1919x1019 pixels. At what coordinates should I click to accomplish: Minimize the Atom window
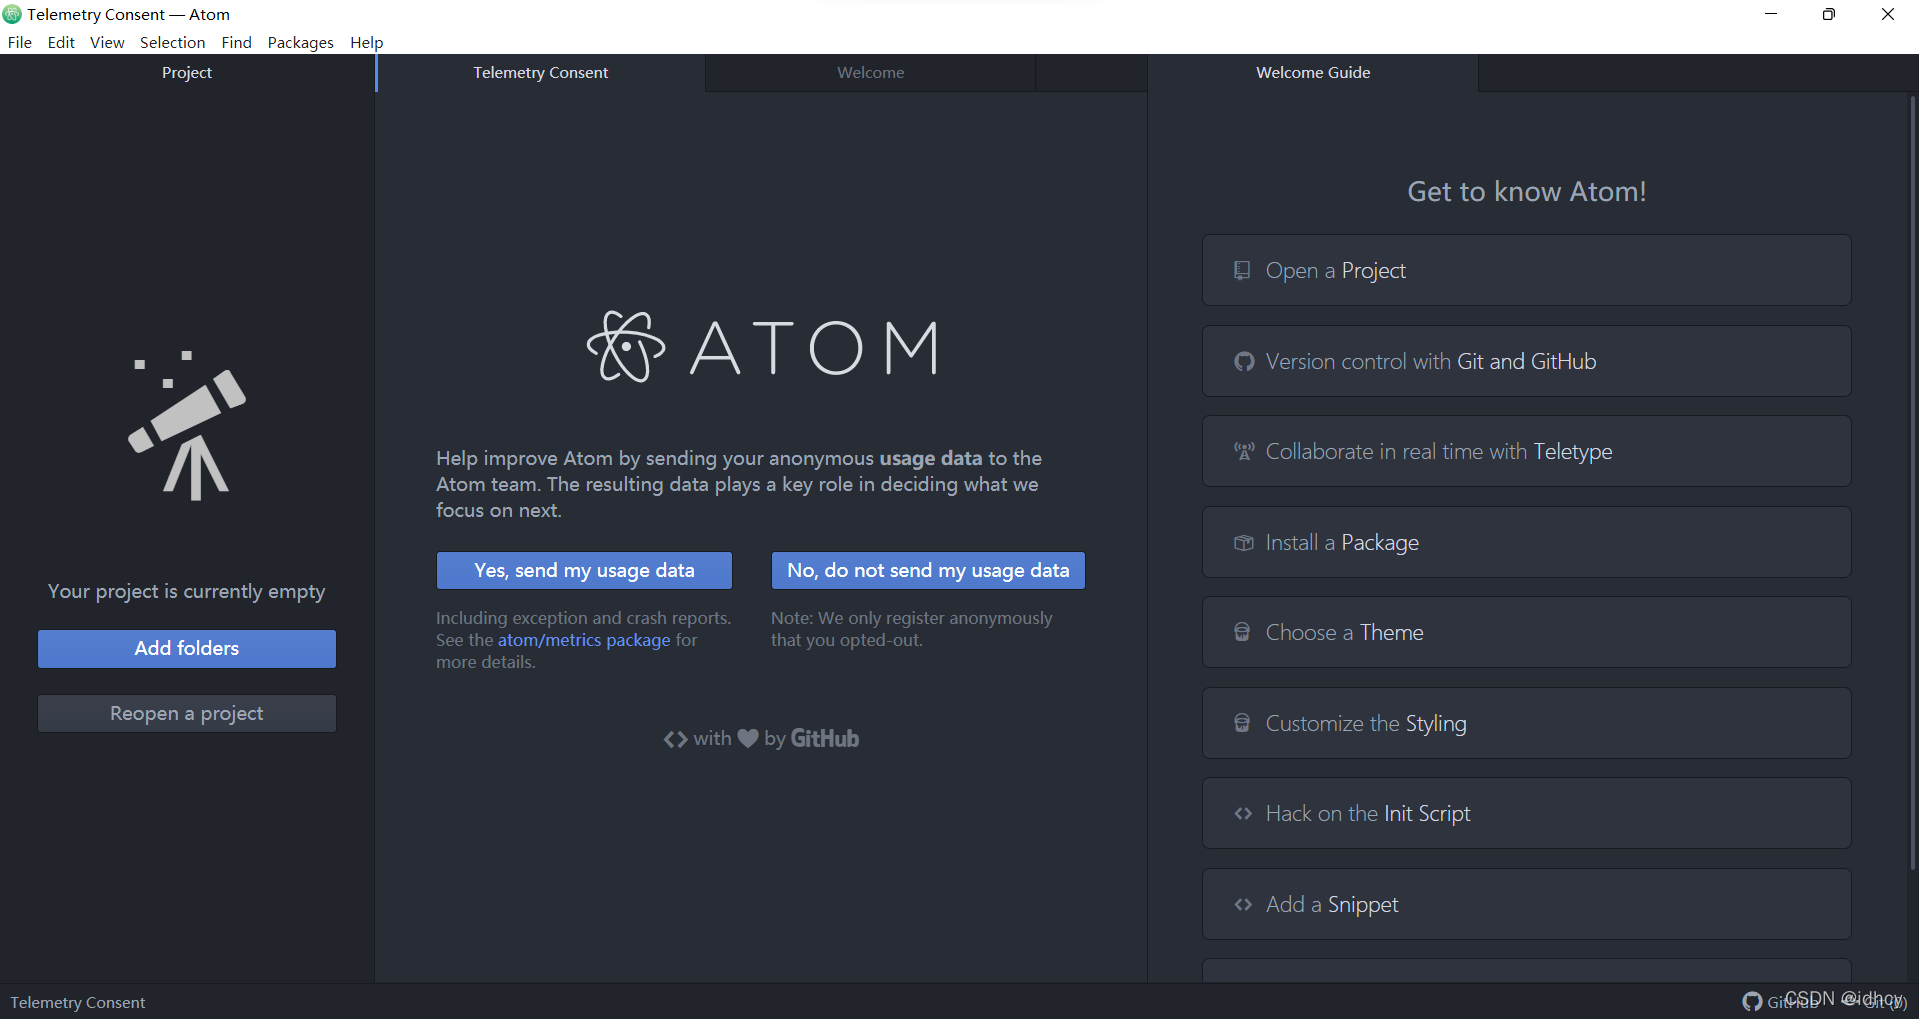coord(1771,14)
